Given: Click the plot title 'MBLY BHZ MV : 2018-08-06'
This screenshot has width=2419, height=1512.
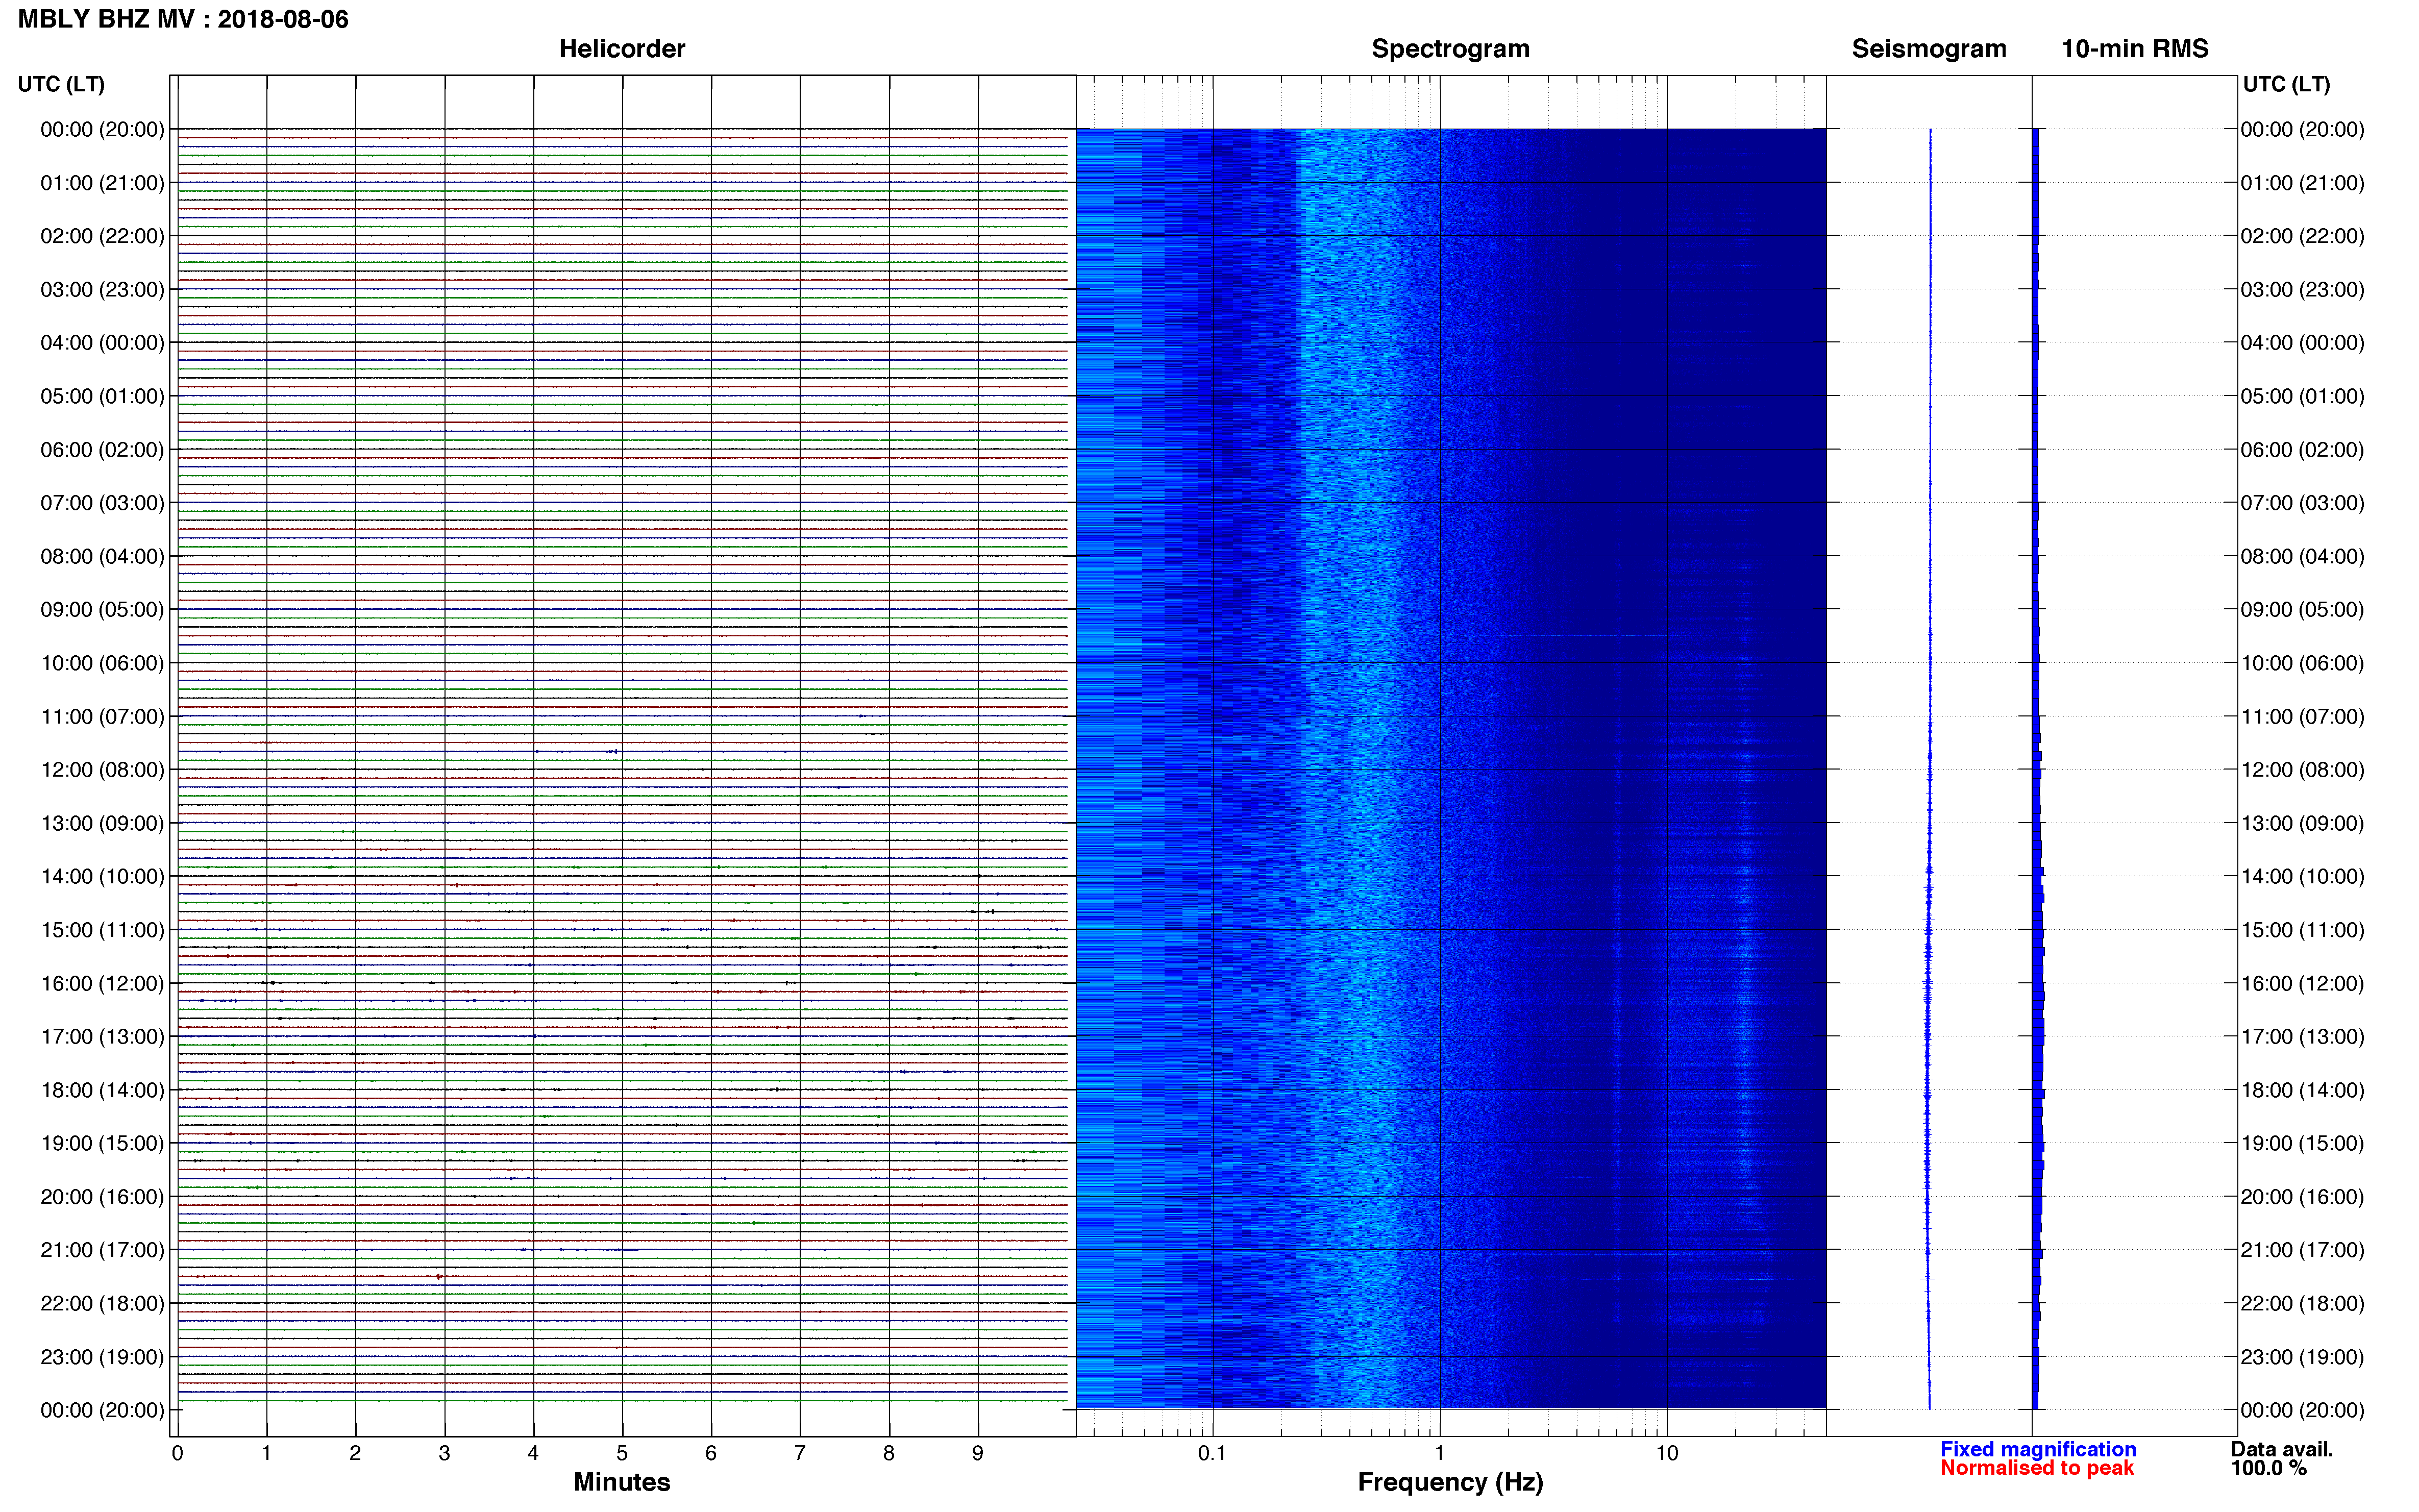Looking at the screenshot, I should (x=183, y=19).
